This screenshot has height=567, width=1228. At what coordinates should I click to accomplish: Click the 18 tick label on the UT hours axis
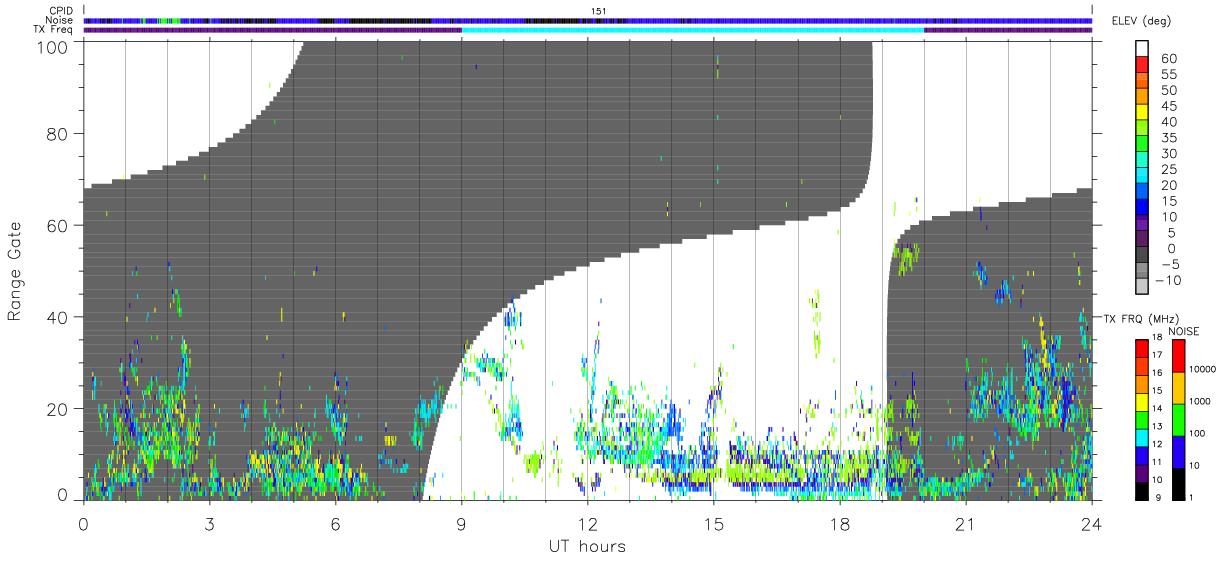[x=840, y=524]
